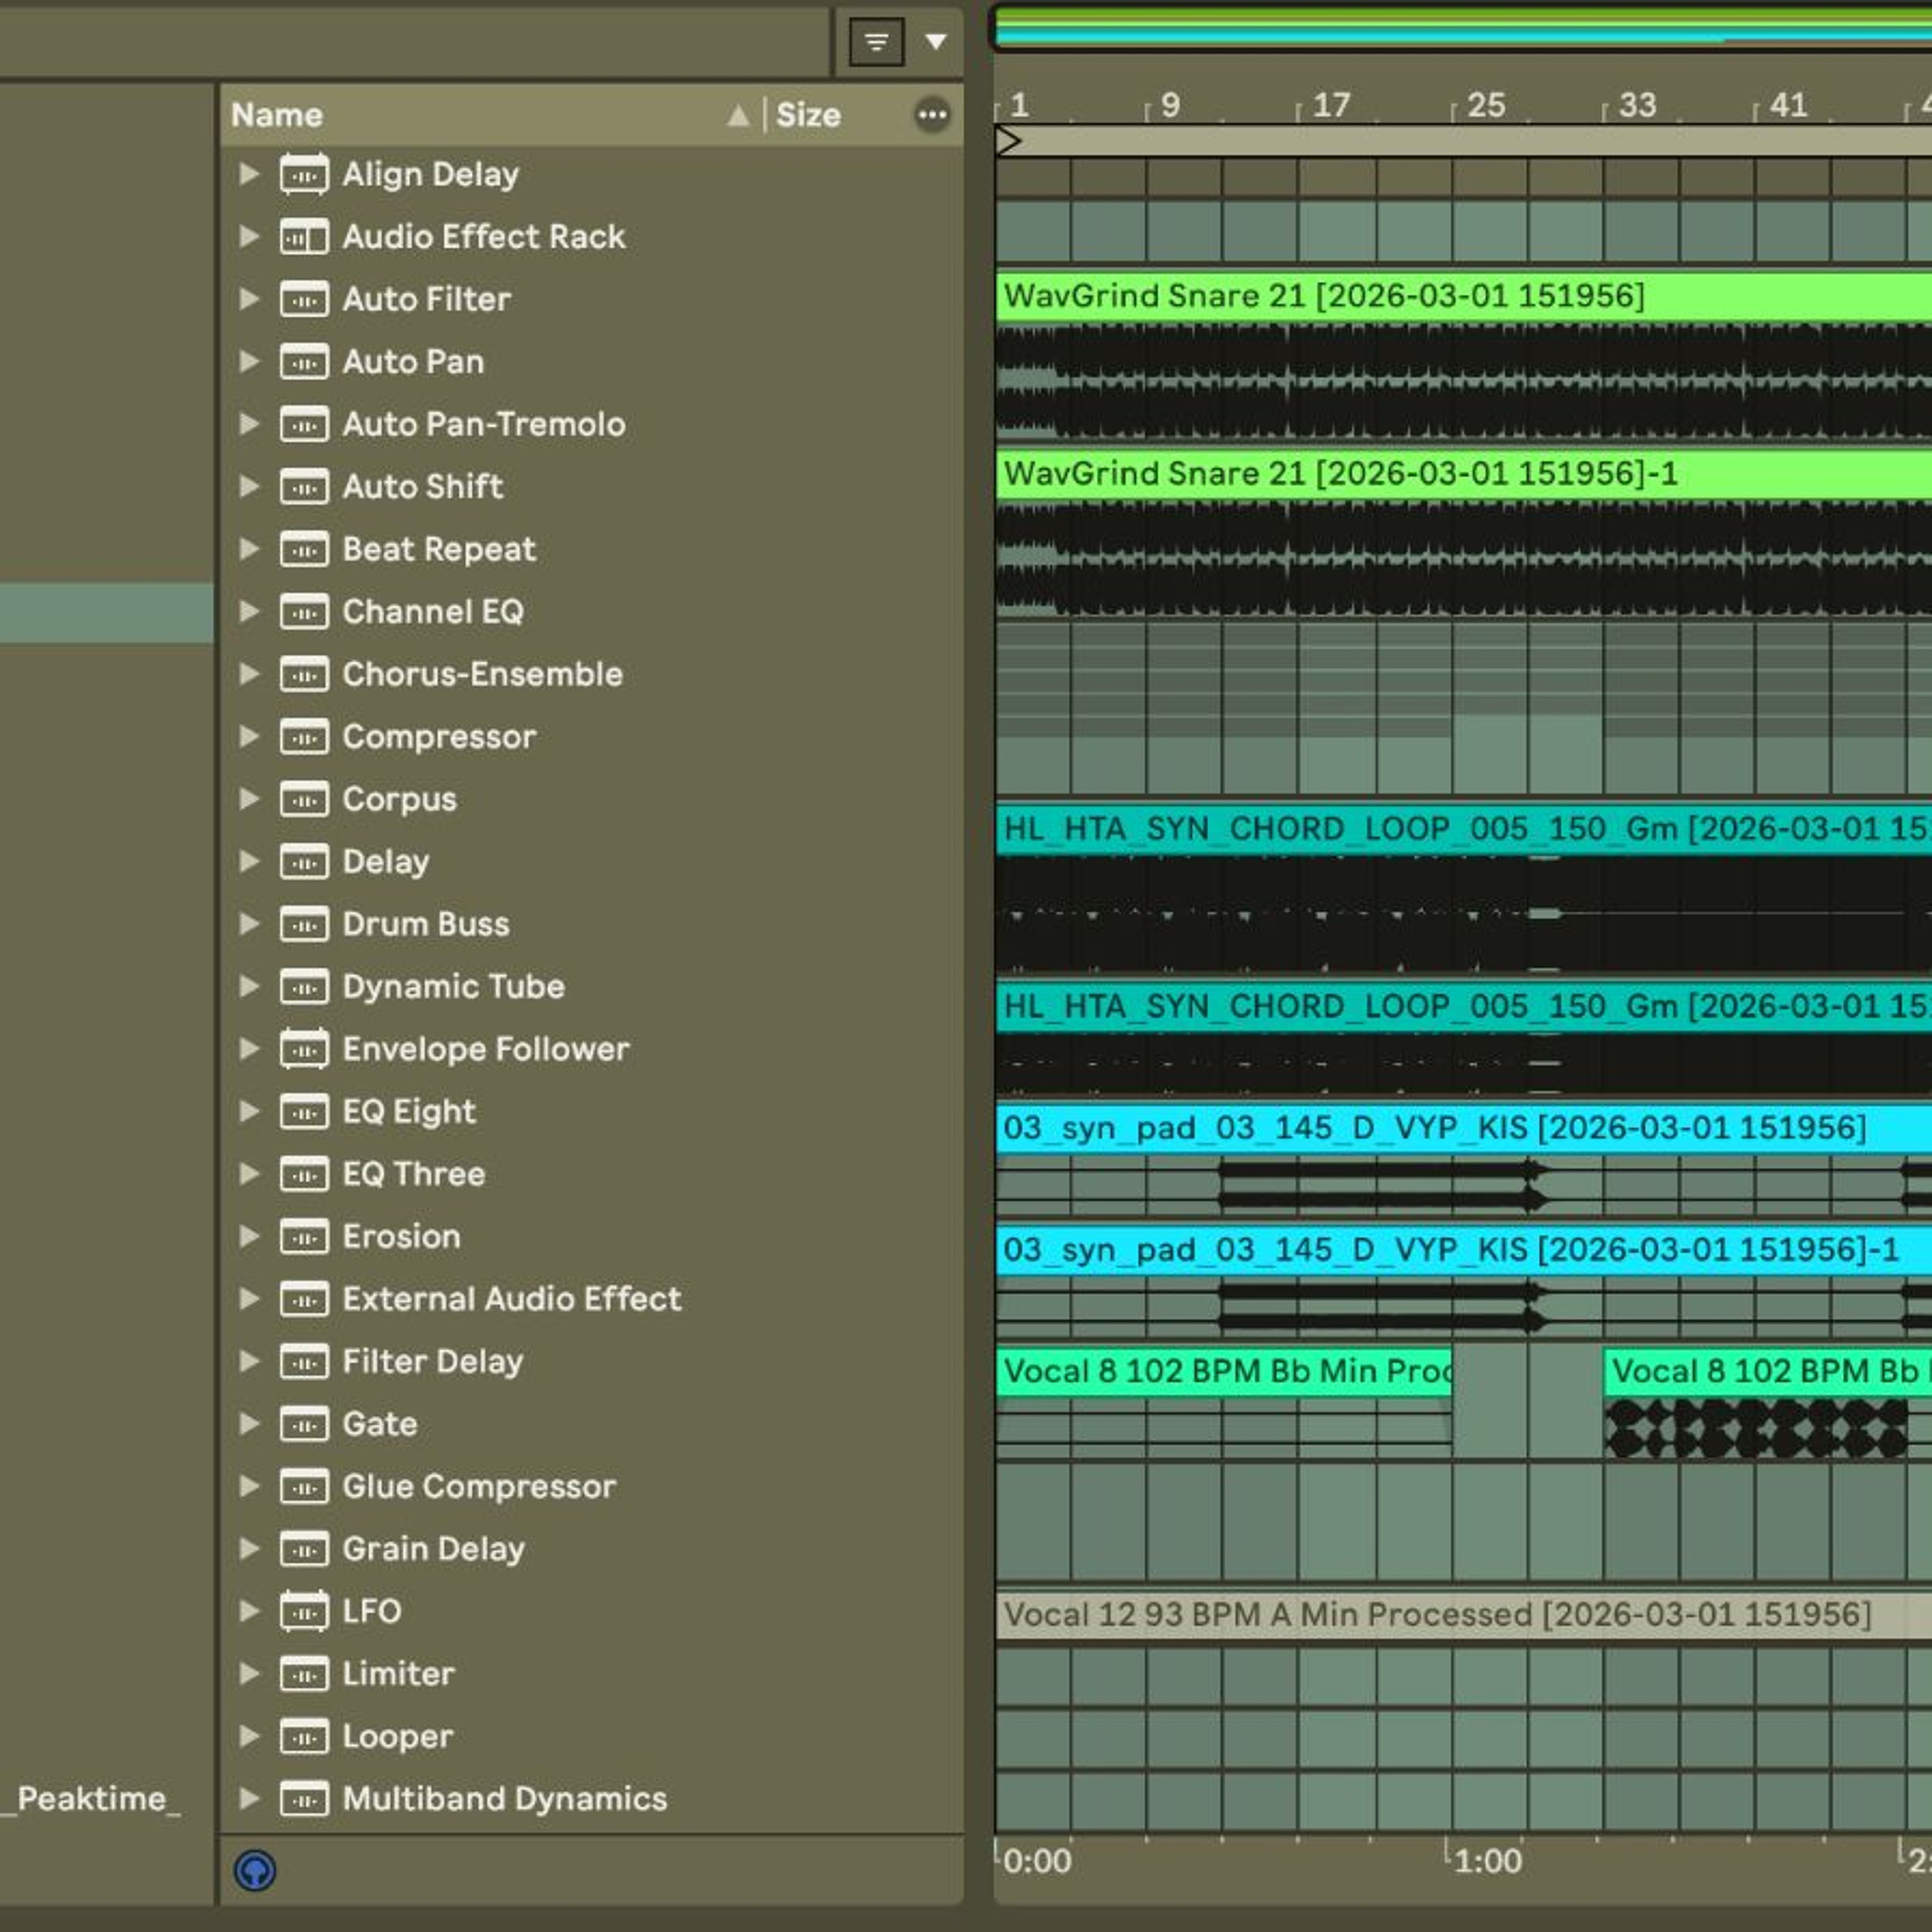This screenshot has height=1932, width=1932.
Task: Click the loop start marker triangle
Action: coord(1009,141)
